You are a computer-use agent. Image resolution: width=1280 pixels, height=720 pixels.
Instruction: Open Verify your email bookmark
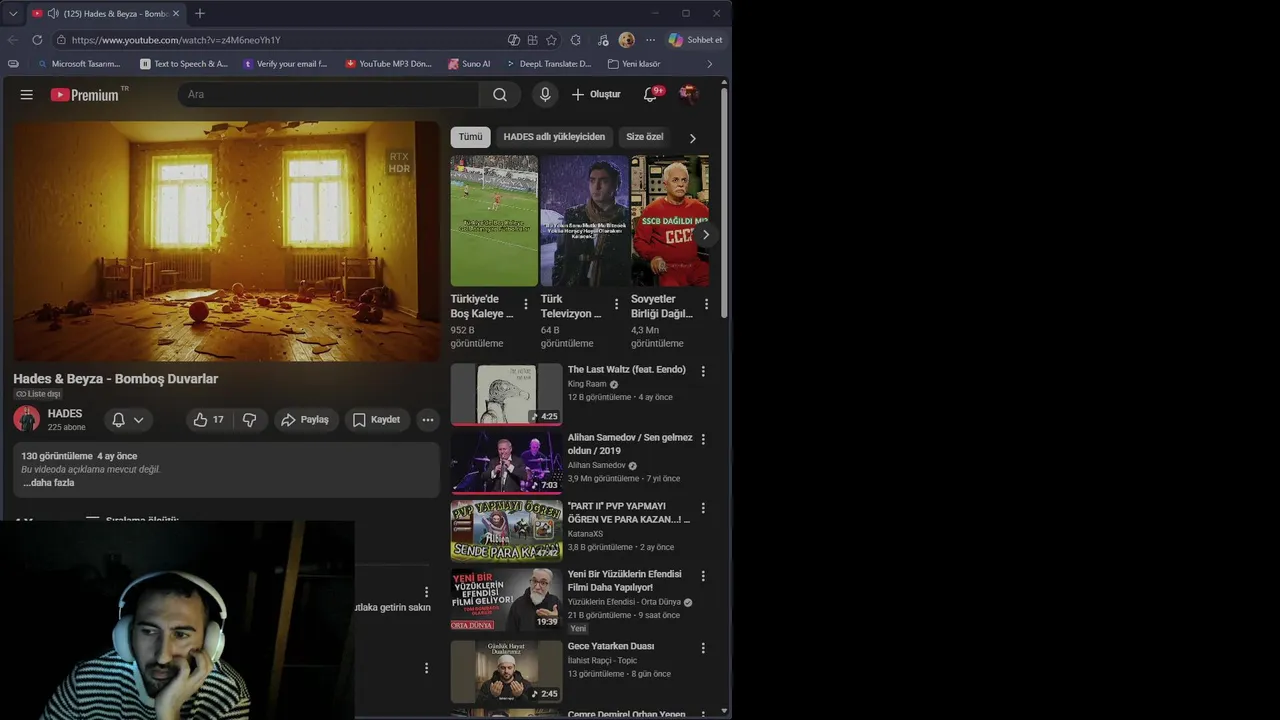coord(285,64)
